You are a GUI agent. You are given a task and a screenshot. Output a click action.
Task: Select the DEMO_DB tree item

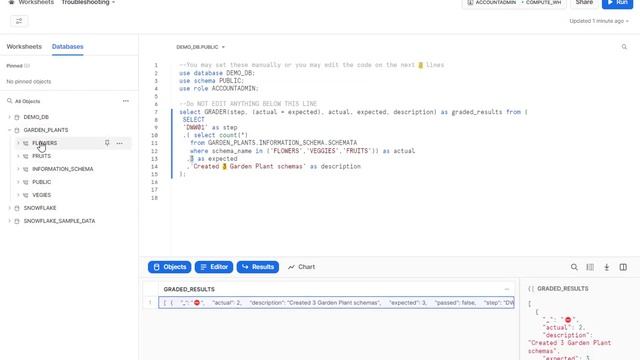[36, 117]
